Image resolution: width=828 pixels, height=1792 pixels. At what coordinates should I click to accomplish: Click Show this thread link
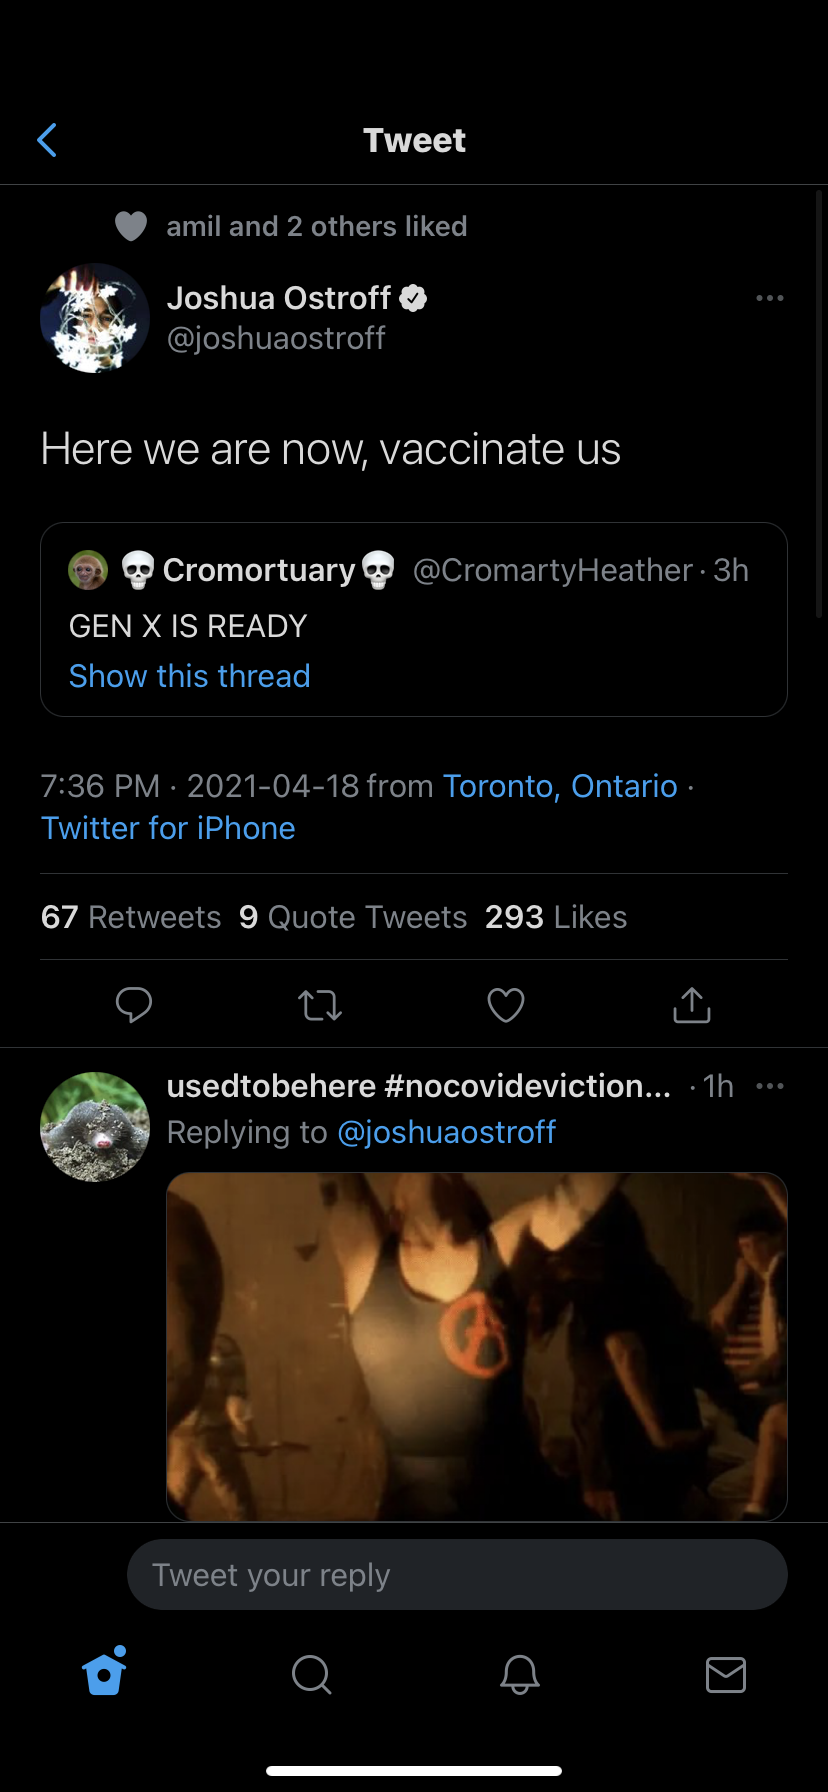[190, 676]
